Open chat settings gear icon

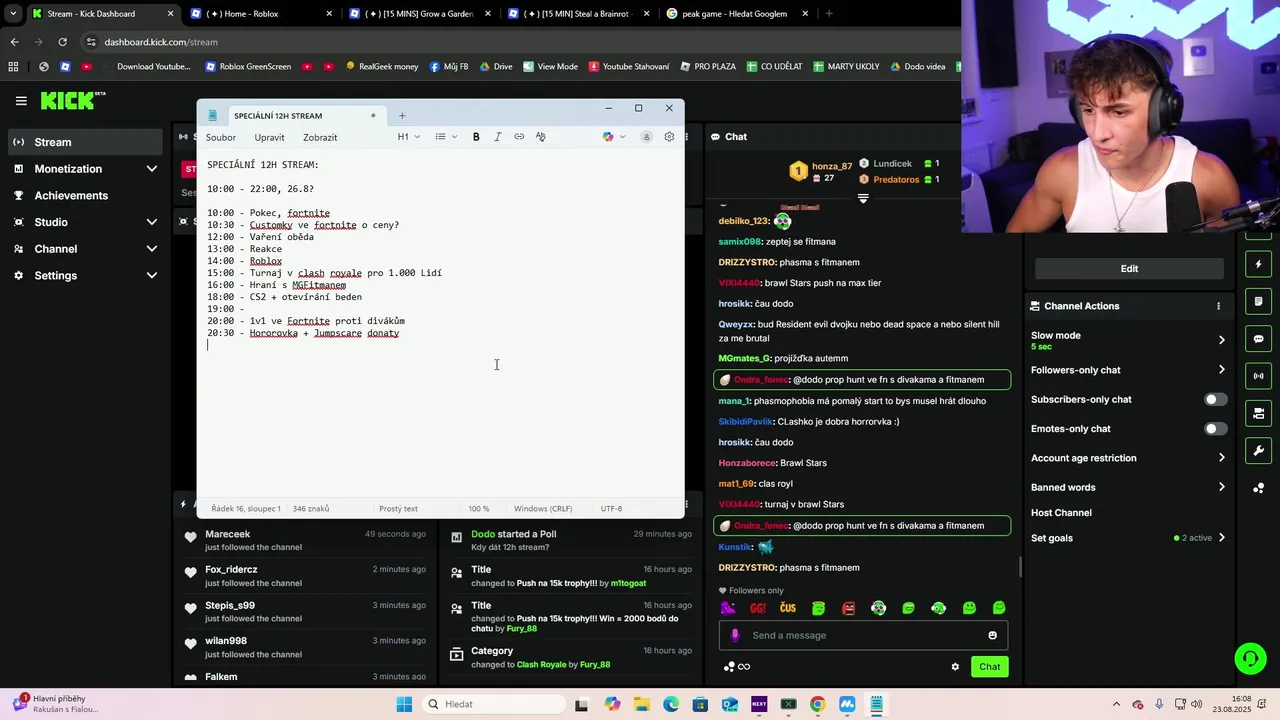coord(955,667)
